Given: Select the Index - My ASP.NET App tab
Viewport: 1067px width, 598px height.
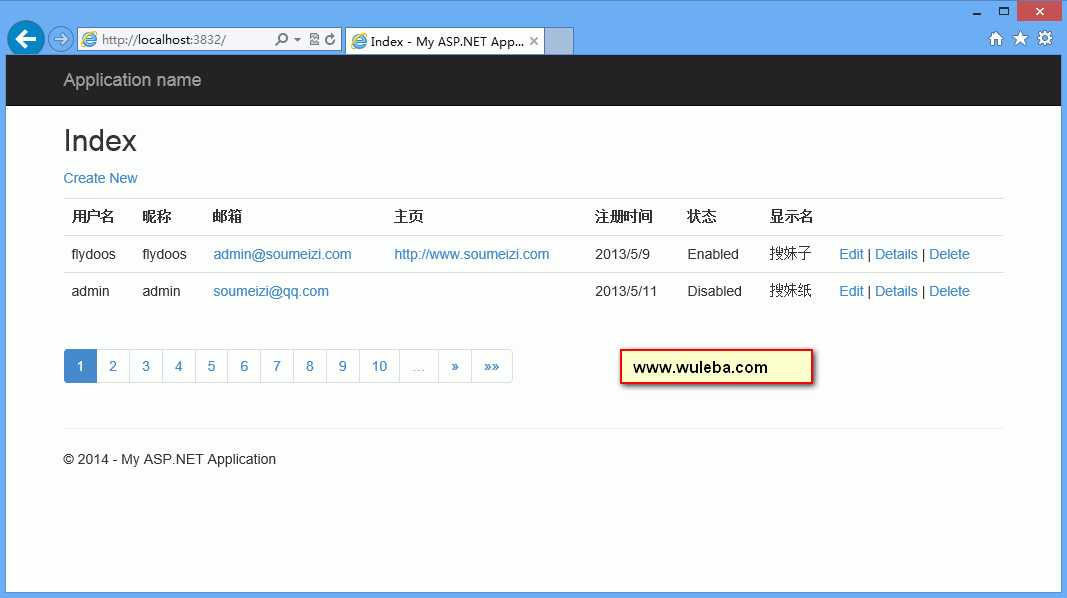Looking at the screenshot, I should [445, 41].
